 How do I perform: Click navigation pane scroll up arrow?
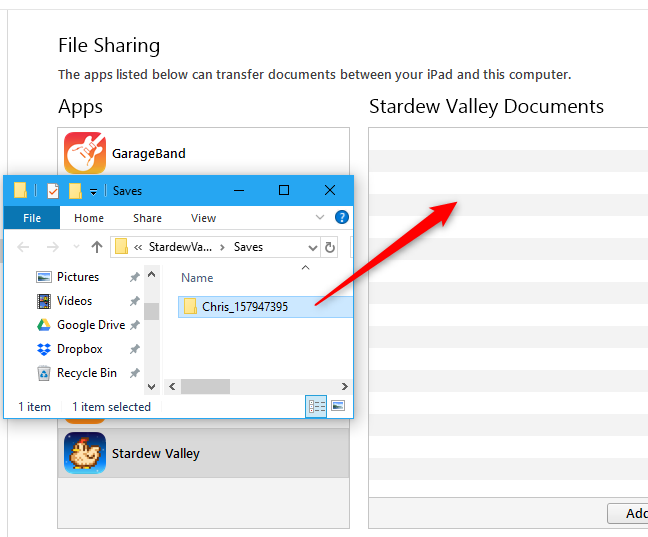151,274
